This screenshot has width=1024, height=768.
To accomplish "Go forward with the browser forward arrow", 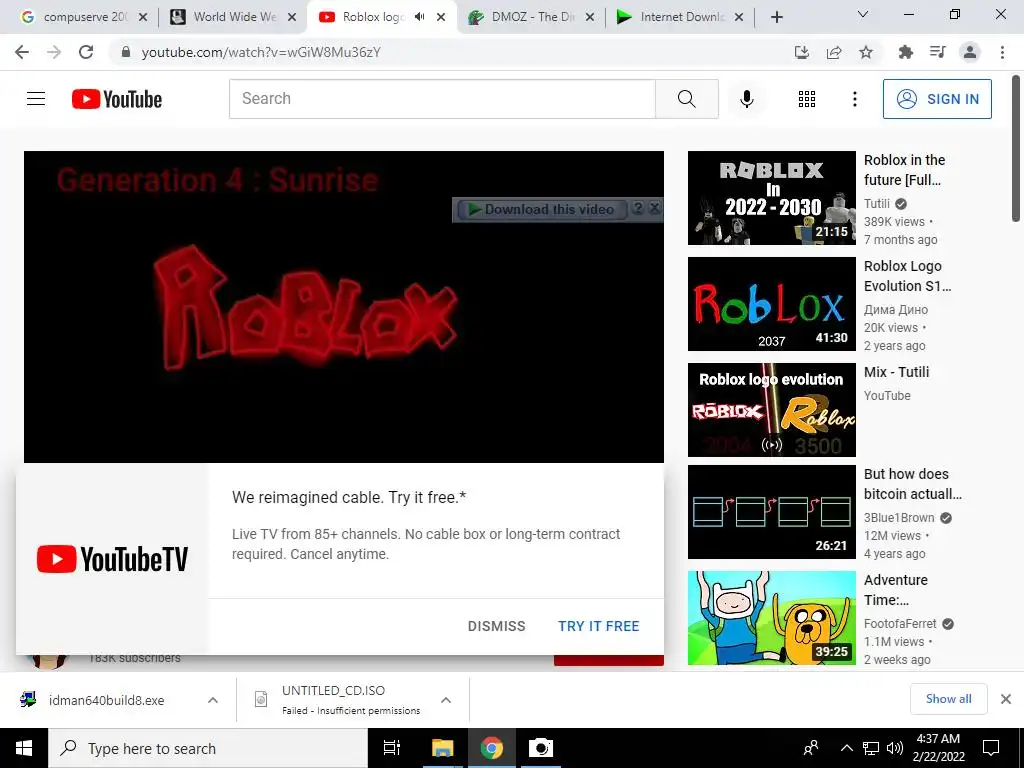I will point(54,52).
